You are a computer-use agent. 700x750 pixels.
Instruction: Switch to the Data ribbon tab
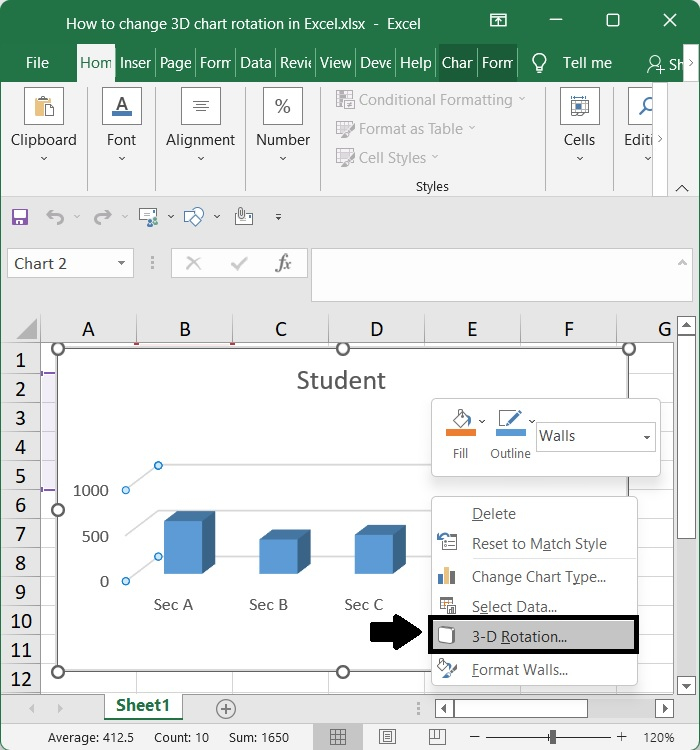tap(256, 63)
